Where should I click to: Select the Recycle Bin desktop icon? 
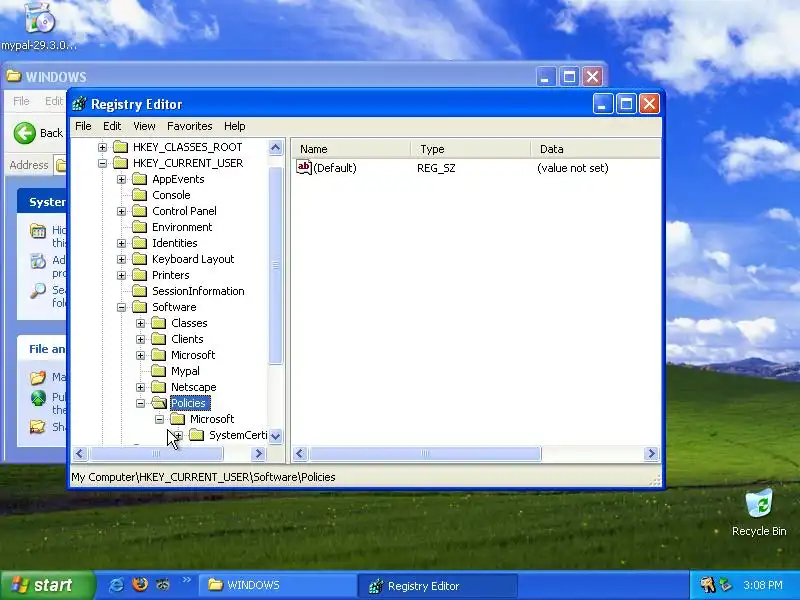(x=759, y=513)
